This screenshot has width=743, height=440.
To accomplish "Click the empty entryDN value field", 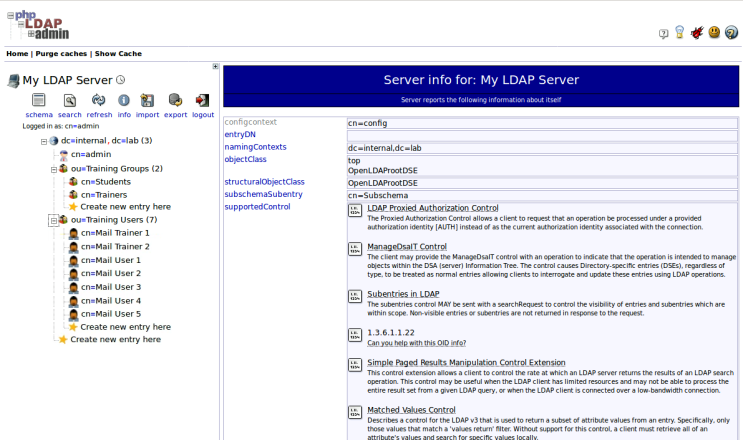I will point(542,135).
